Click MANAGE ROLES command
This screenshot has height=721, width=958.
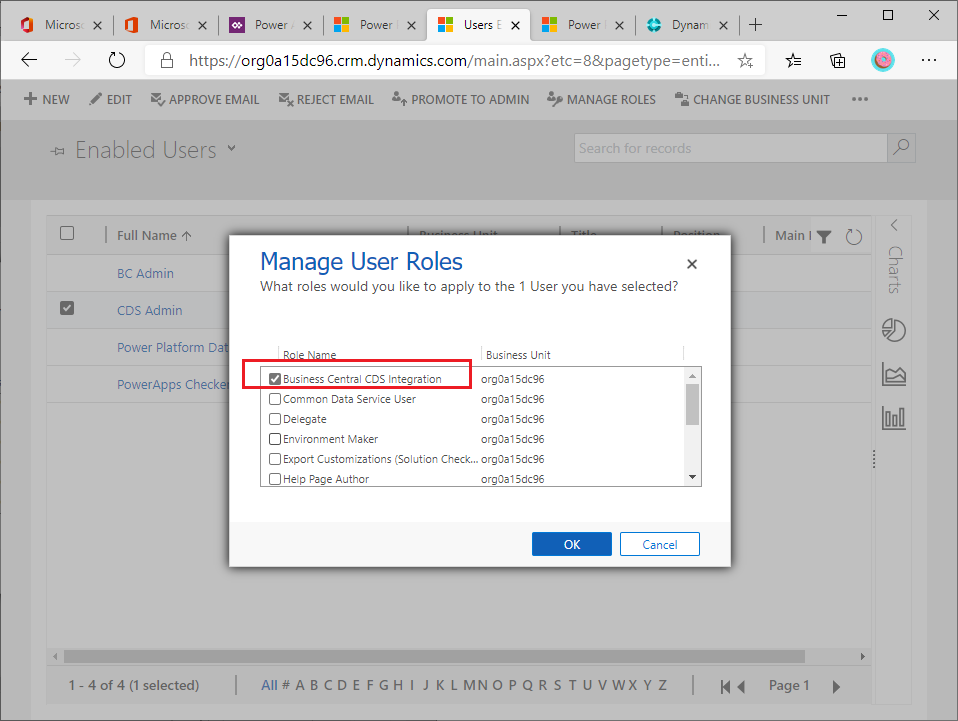601,99
